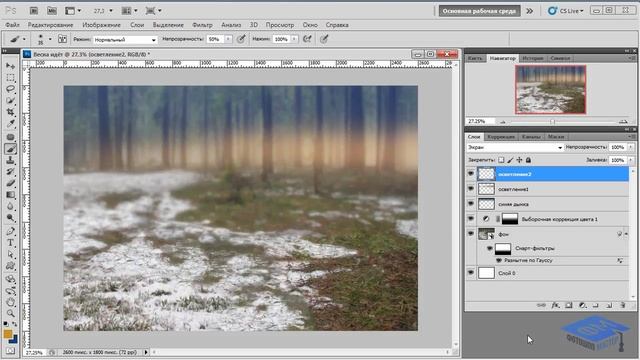Hide the синяя дымка layer
Screen dimensions: 640x360
pyautogui.click(x=471, y=204)
